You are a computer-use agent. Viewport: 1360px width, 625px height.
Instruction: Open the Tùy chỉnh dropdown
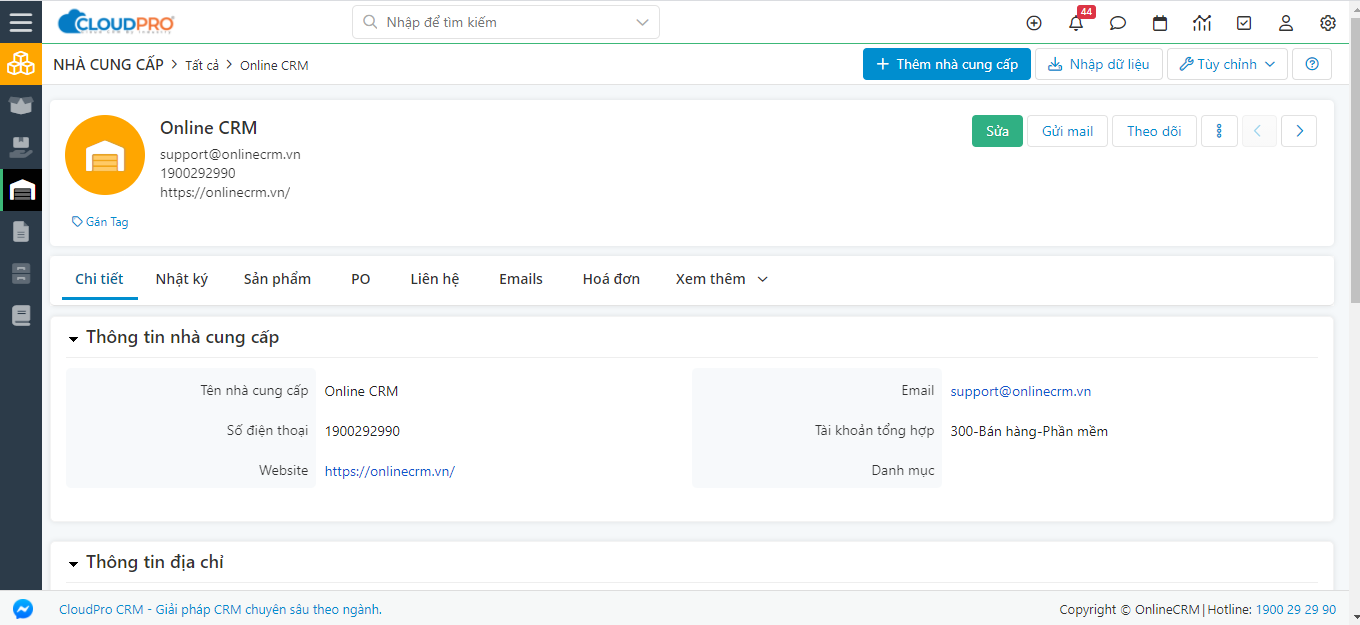point(1227,64)
